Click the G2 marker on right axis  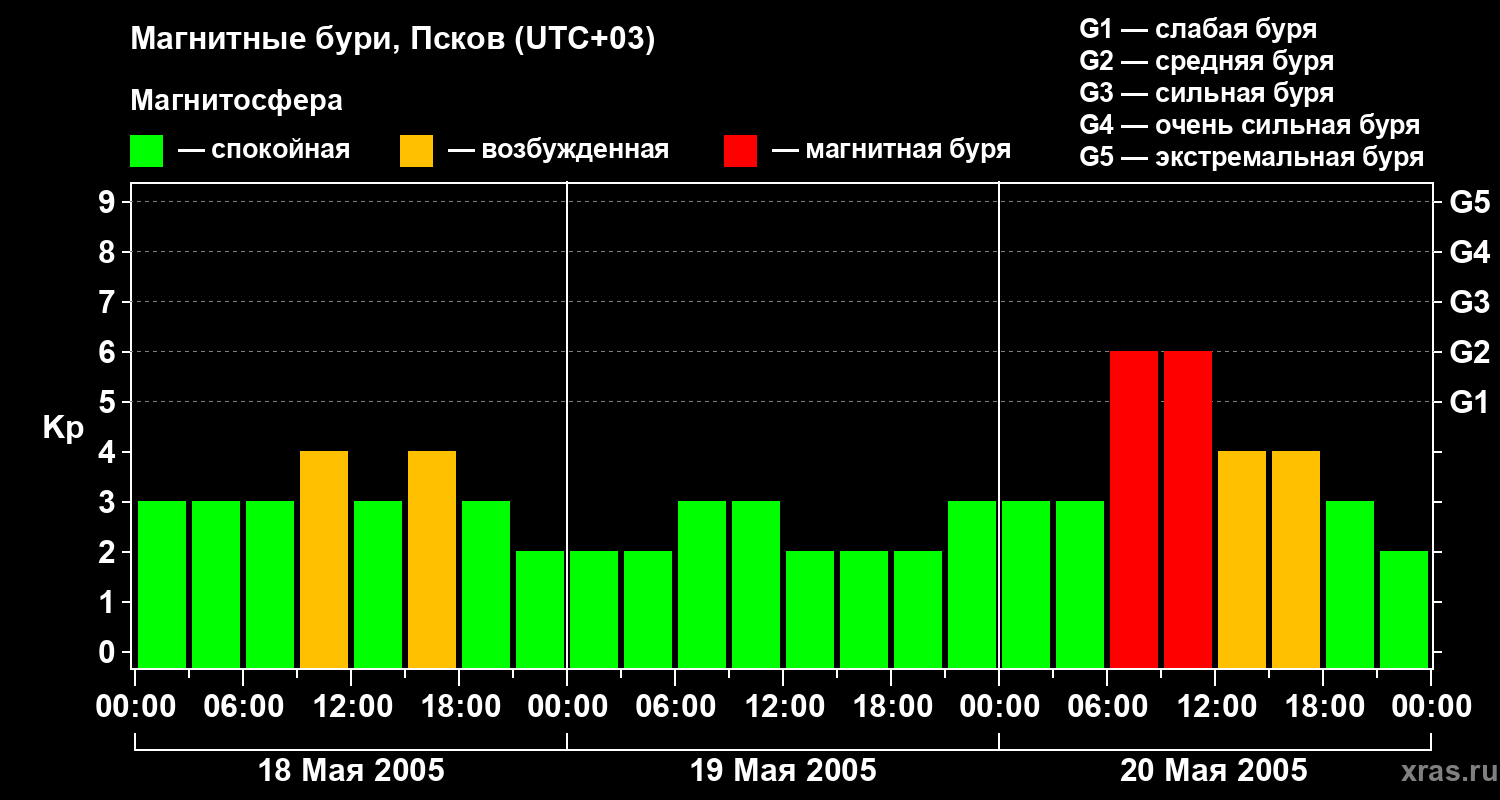[1469, 352]
